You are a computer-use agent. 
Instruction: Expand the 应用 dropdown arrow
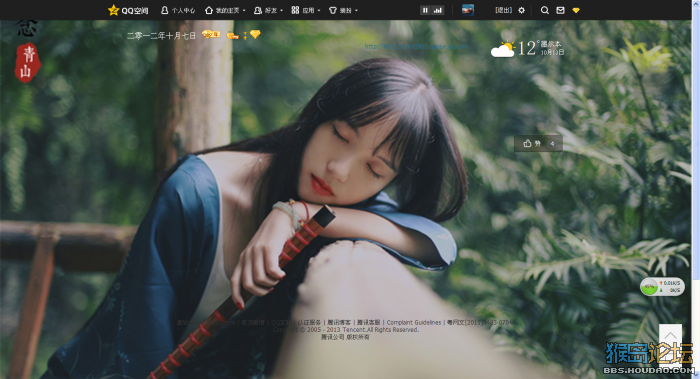319,11
